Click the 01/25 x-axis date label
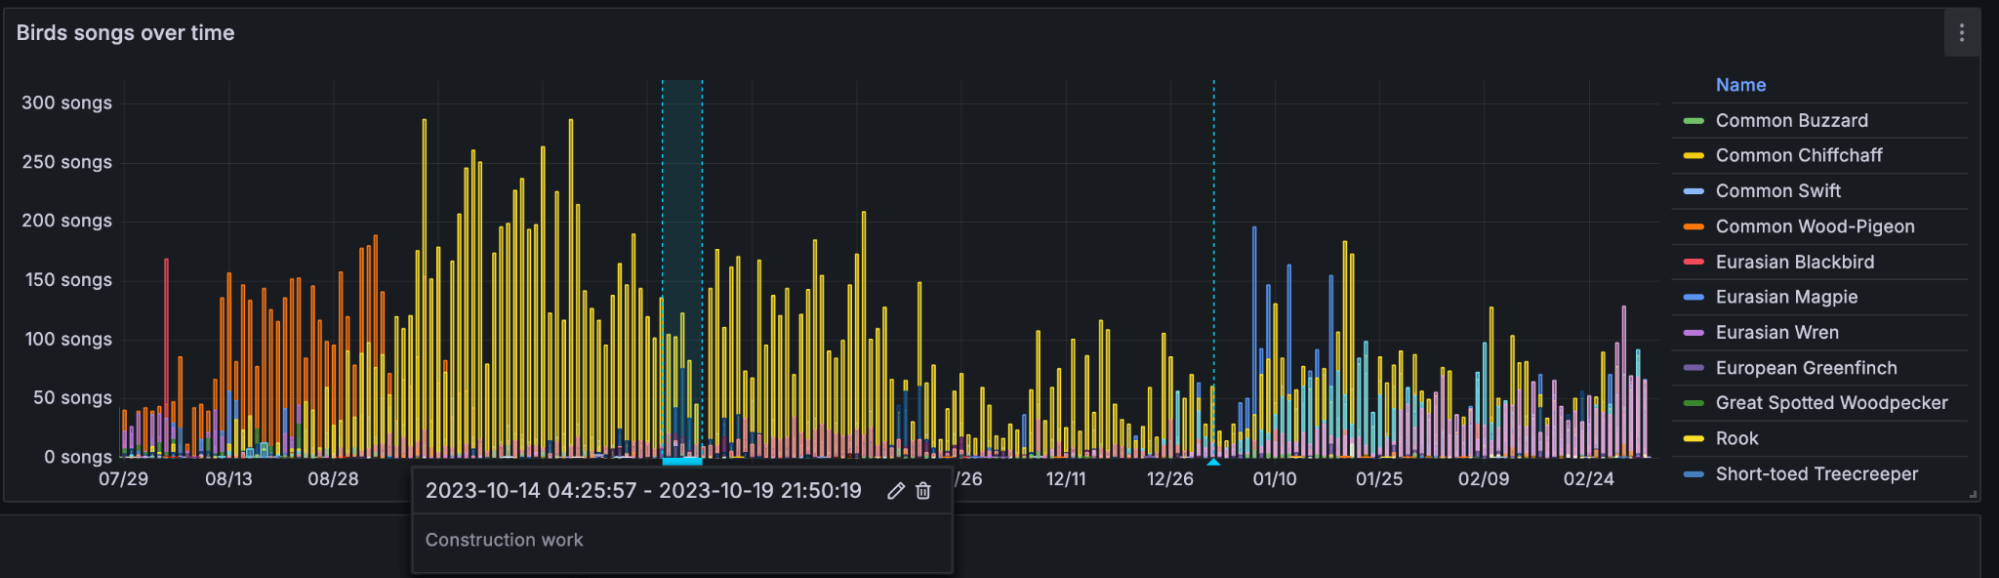This screenshot has width=1999, height=578. pos(1379,479)
